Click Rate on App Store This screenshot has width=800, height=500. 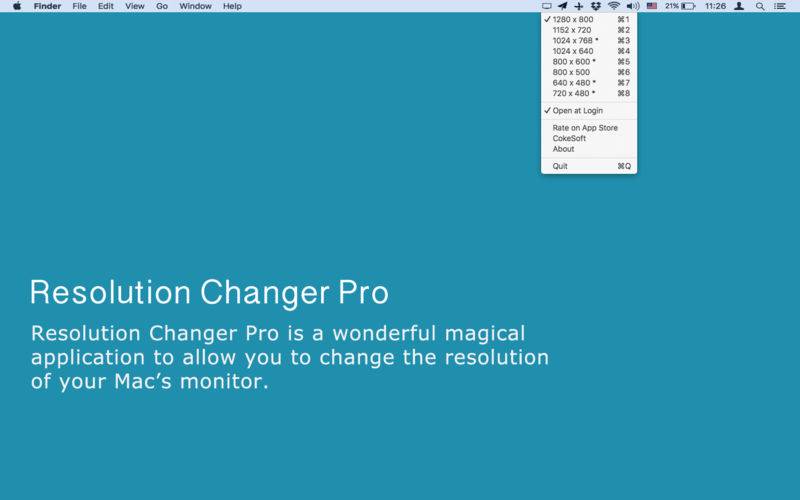pos(589,128)
